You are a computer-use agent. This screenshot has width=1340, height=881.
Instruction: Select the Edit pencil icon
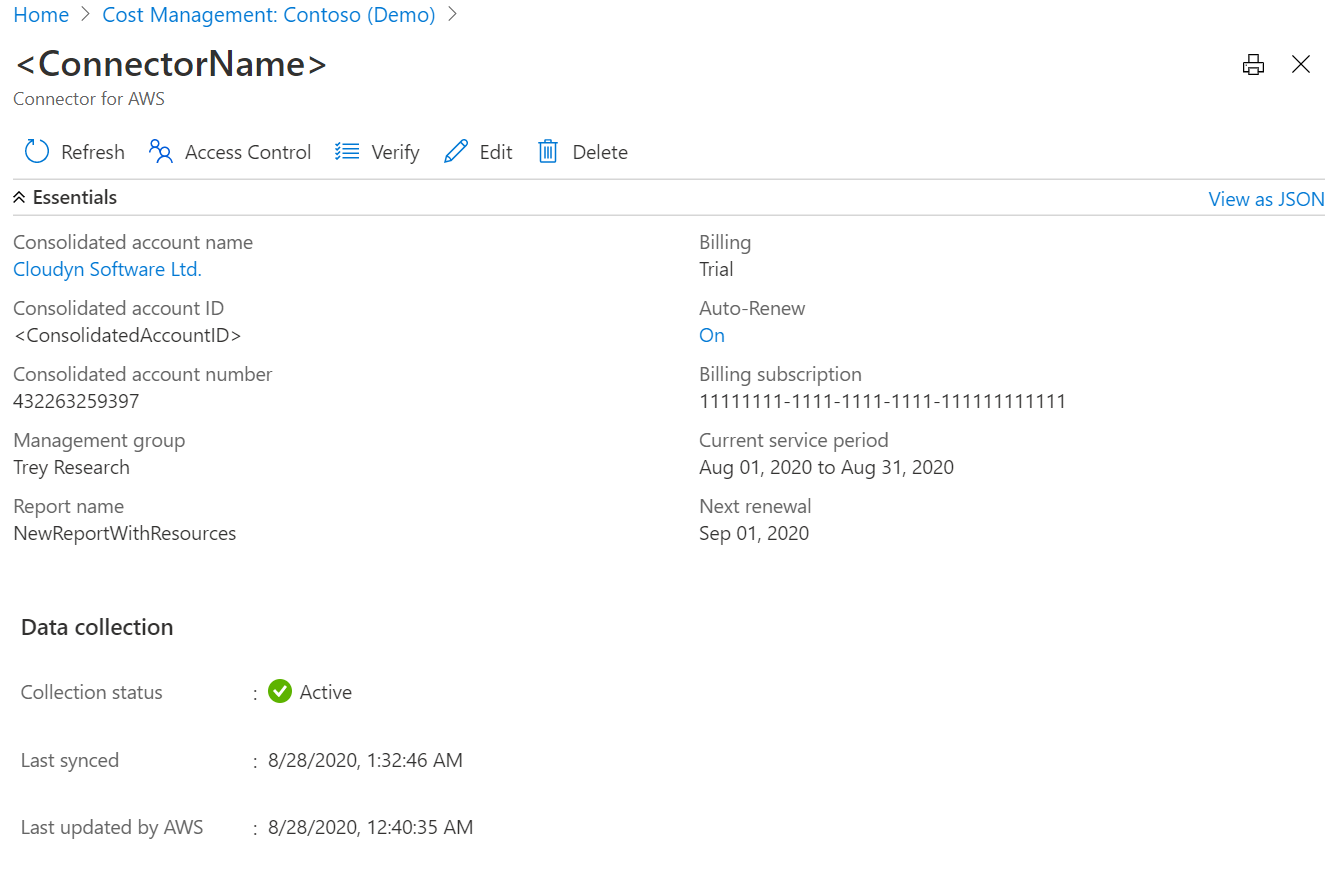tap(456, 152)
